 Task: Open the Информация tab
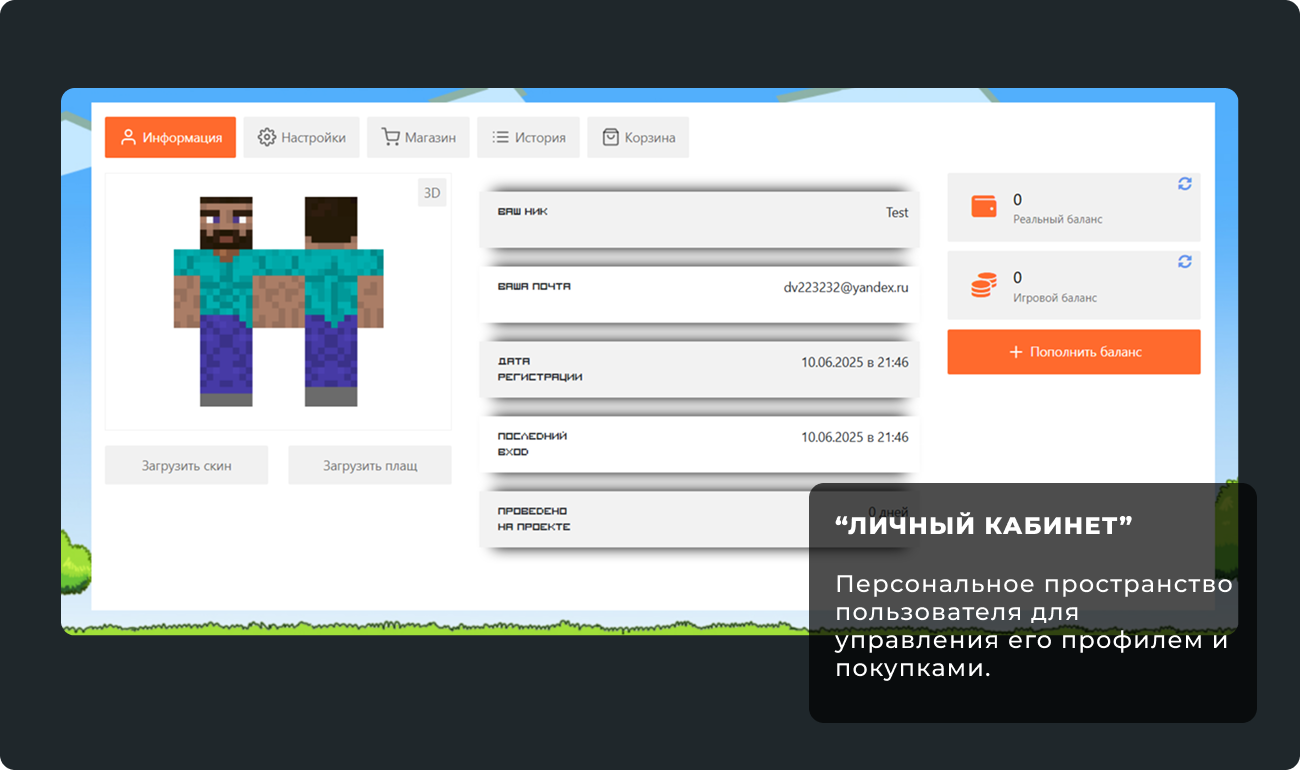click(x=170, y=138)
